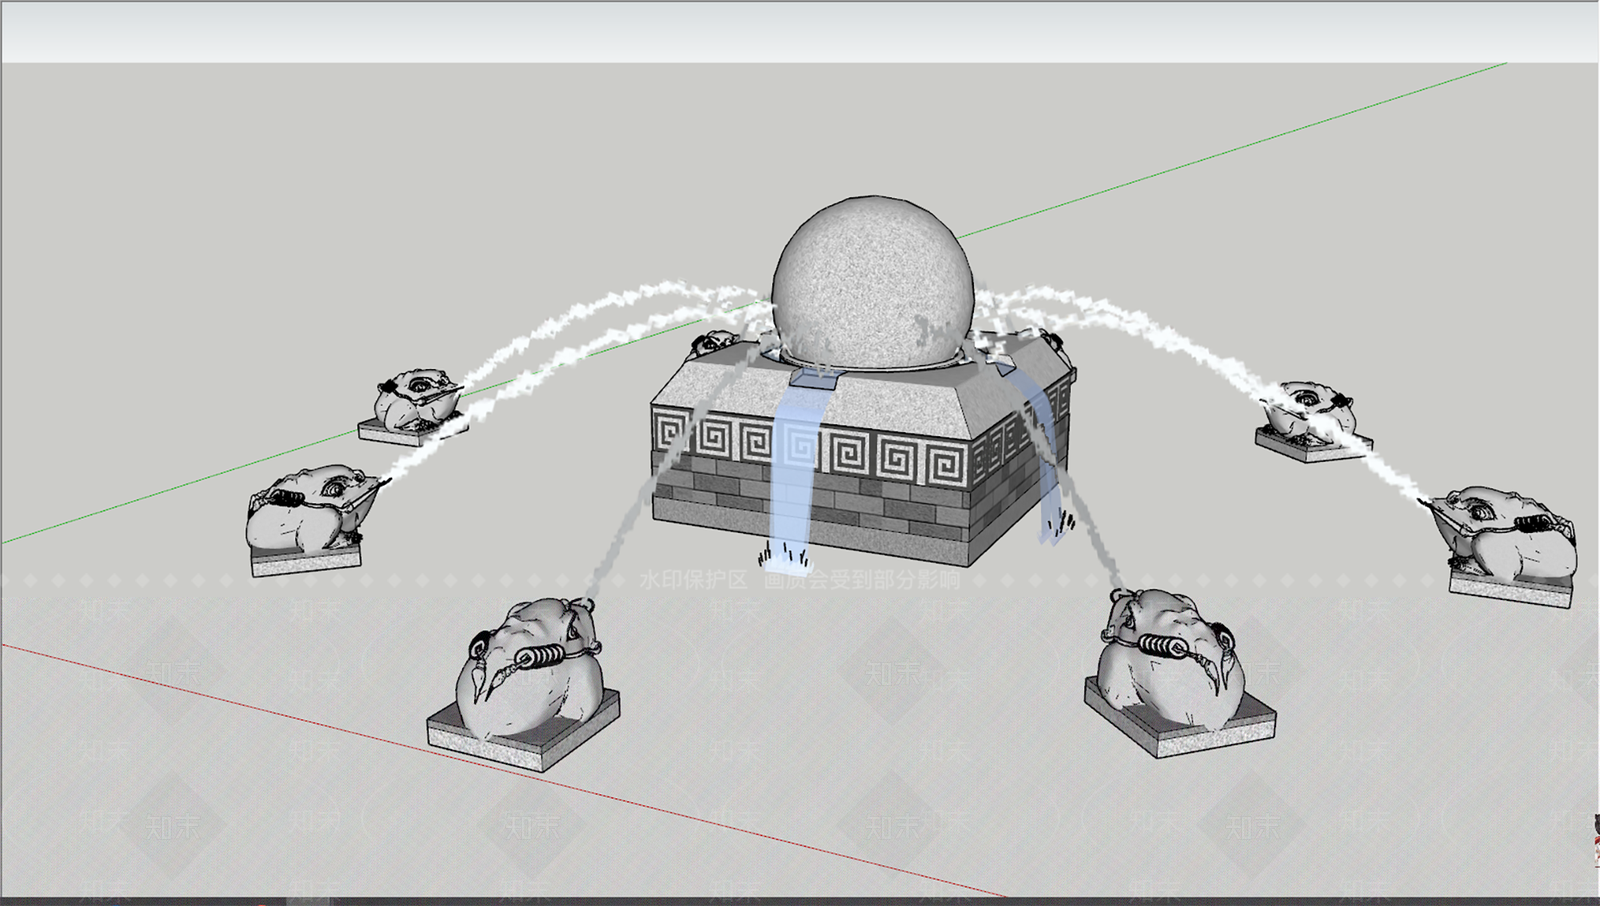1600x906 pixels.
Task: Click the lower-left toad statue facing right
Action: (305, 510)
